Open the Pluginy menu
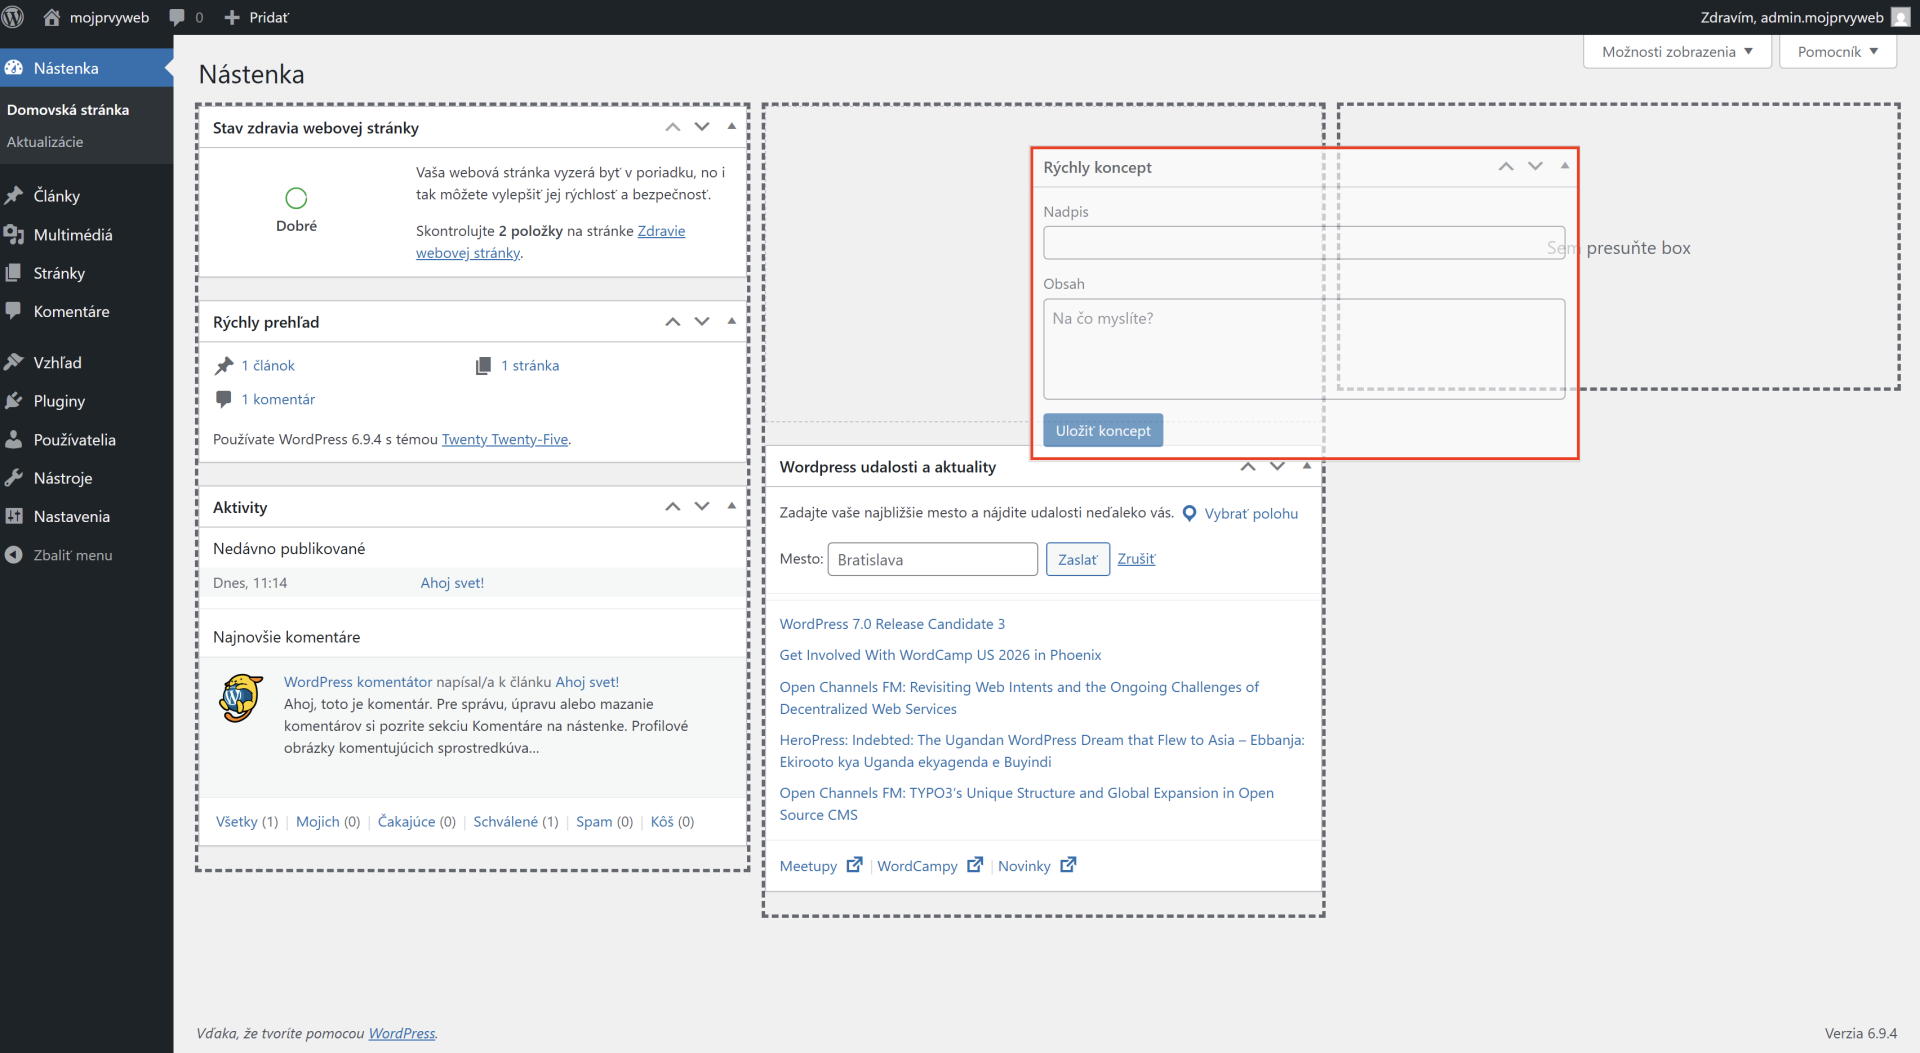 point(86,401)
